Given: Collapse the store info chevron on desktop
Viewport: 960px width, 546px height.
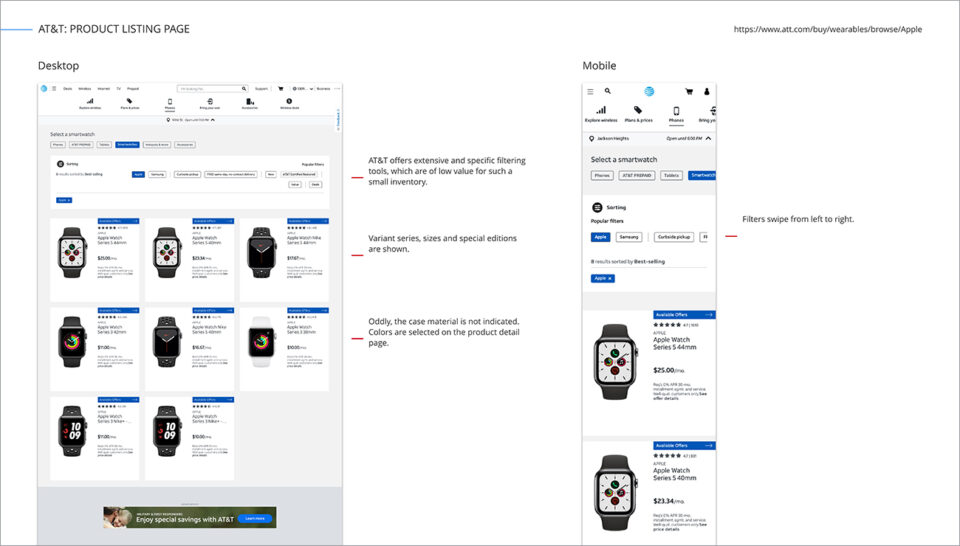Looking at the screenshot, I should pos(212,120).
